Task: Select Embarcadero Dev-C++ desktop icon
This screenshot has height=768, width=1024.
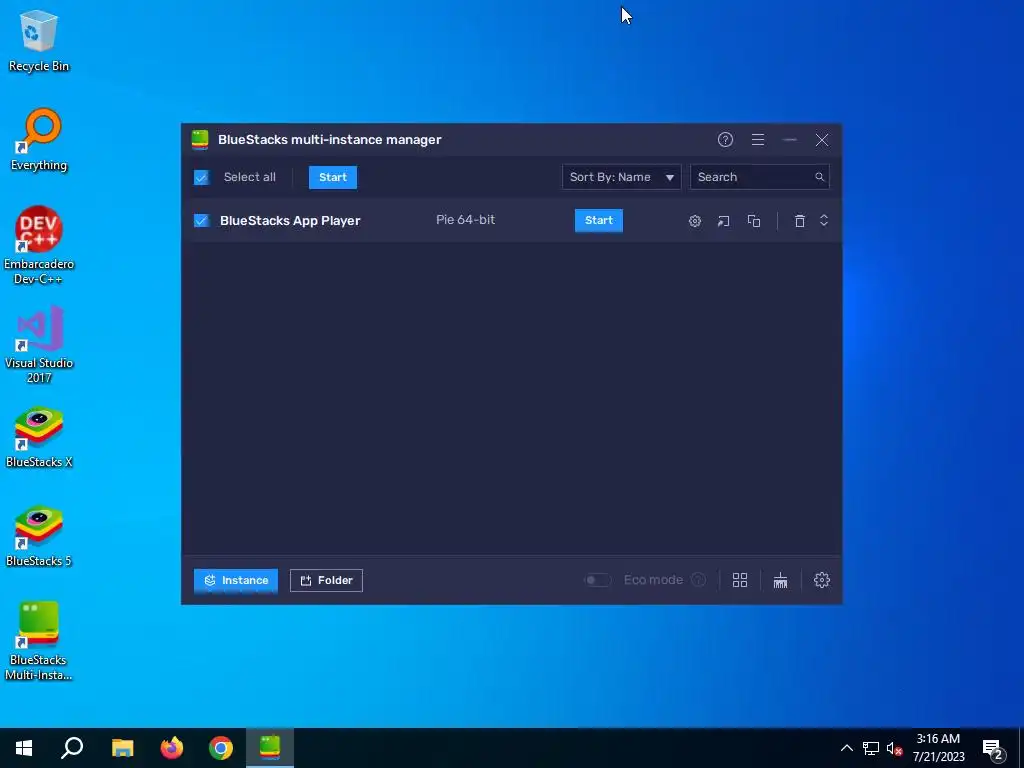Action: pyautogui.click(x=39, y=245)
